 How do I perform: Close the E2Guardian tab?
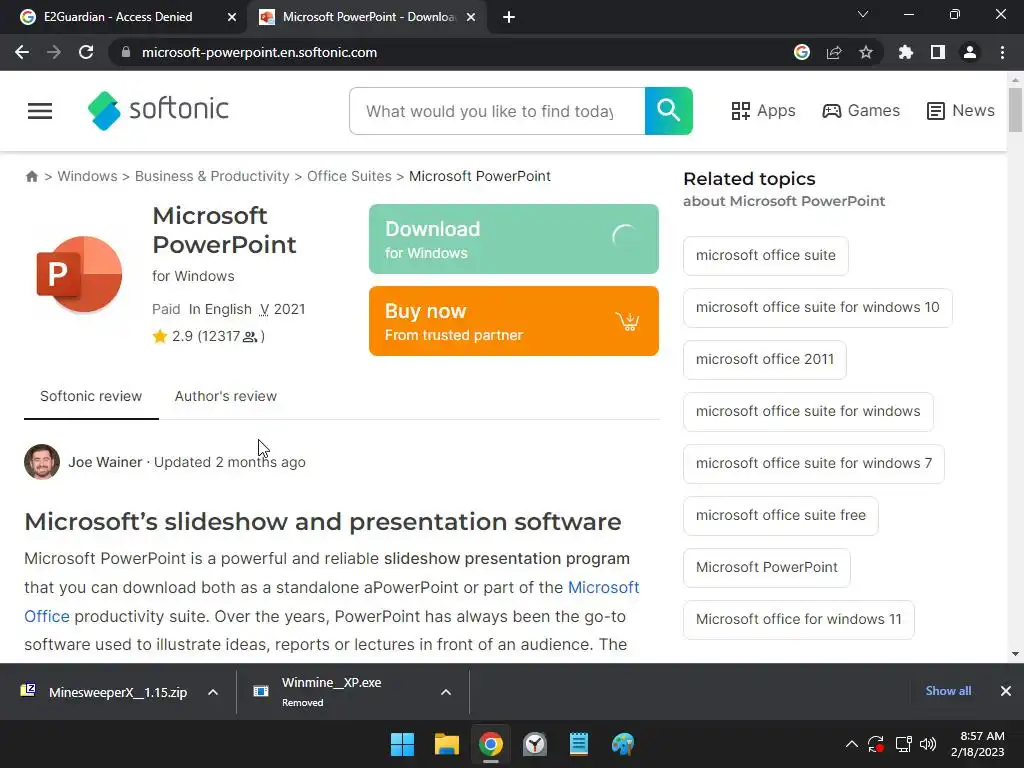(232, 17)
